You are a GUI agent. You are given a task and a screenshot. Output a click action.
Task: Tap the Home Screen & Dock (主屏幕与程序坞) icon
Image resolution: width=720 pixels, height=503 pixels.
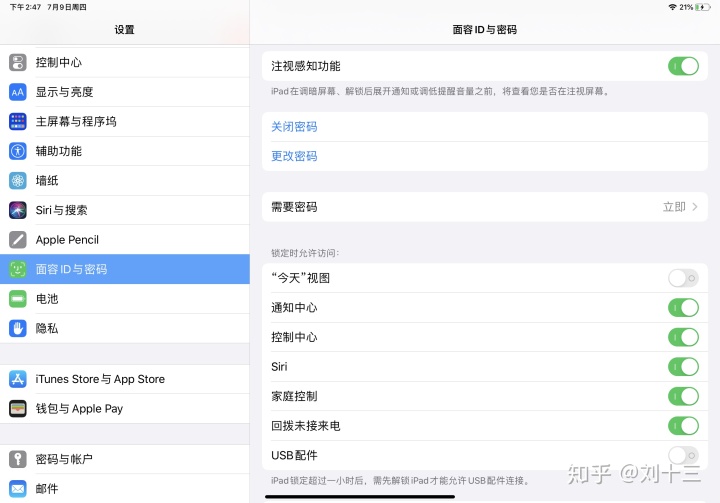17,121
